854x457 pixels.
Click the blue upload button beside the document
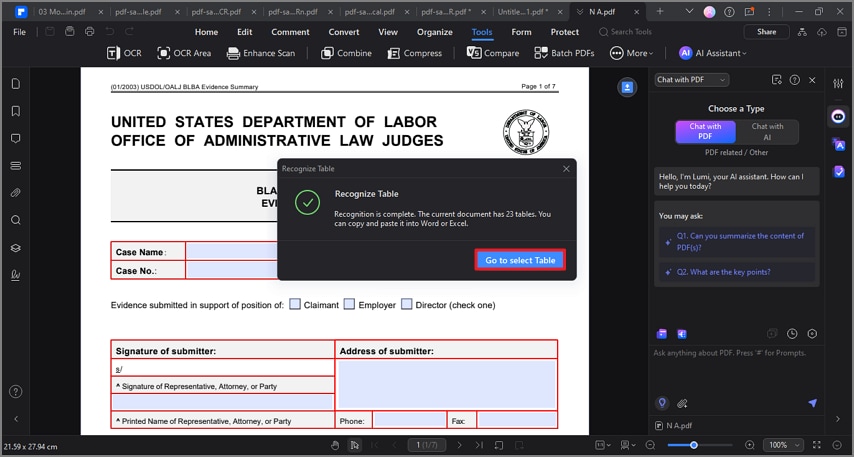(x=627, y=87)
